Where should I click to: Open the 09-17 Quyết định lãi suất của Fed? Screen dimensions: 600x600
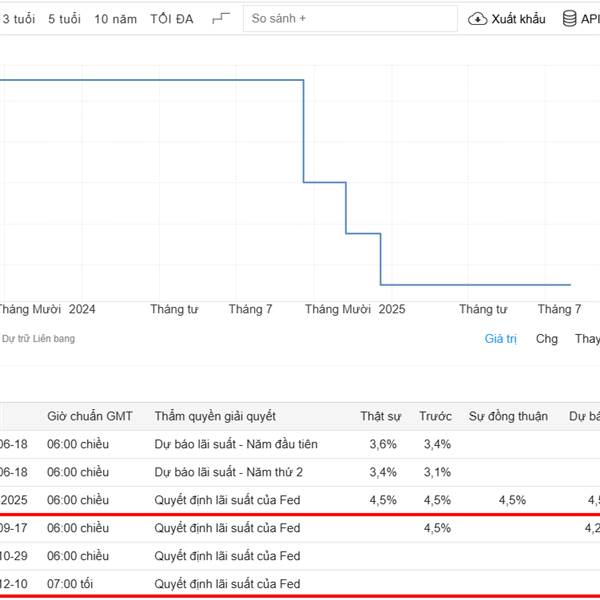(x=227, y=528)
